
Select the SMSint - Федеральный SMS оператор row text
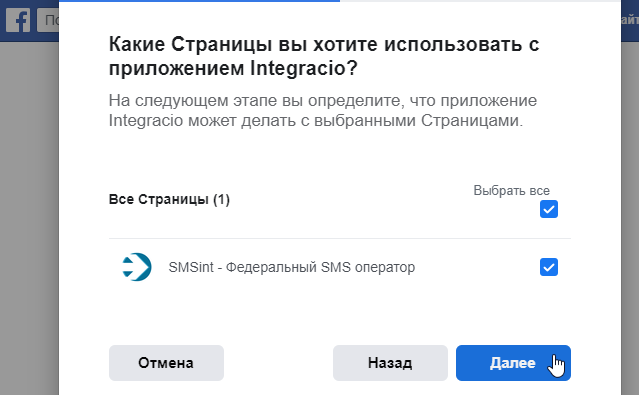pyautogui.click(x=292, y=267)
